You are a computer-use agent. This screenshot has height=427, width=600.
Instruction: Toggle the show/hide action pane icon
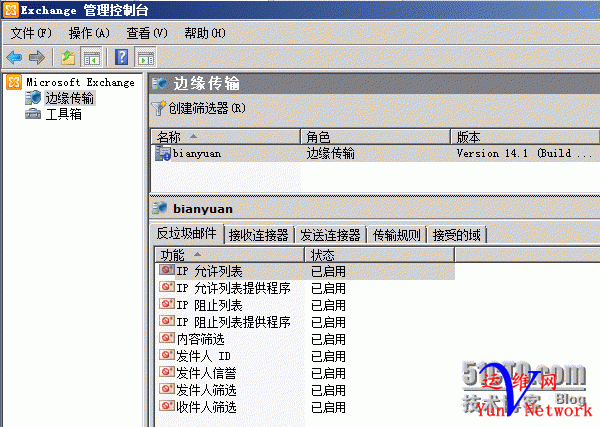click(x=146, y=58)
